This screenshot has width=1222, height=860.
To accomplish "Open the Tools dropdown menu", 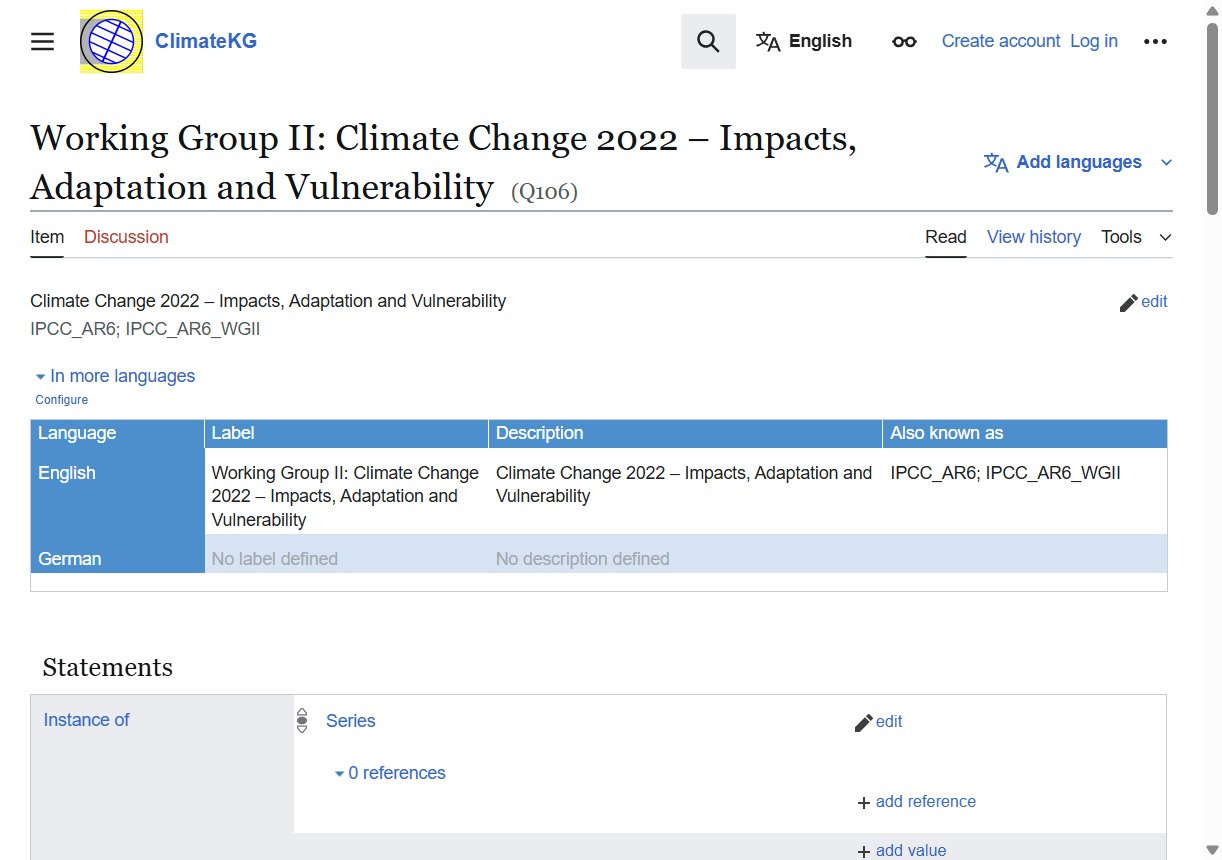I will (x=1136, y=237).
